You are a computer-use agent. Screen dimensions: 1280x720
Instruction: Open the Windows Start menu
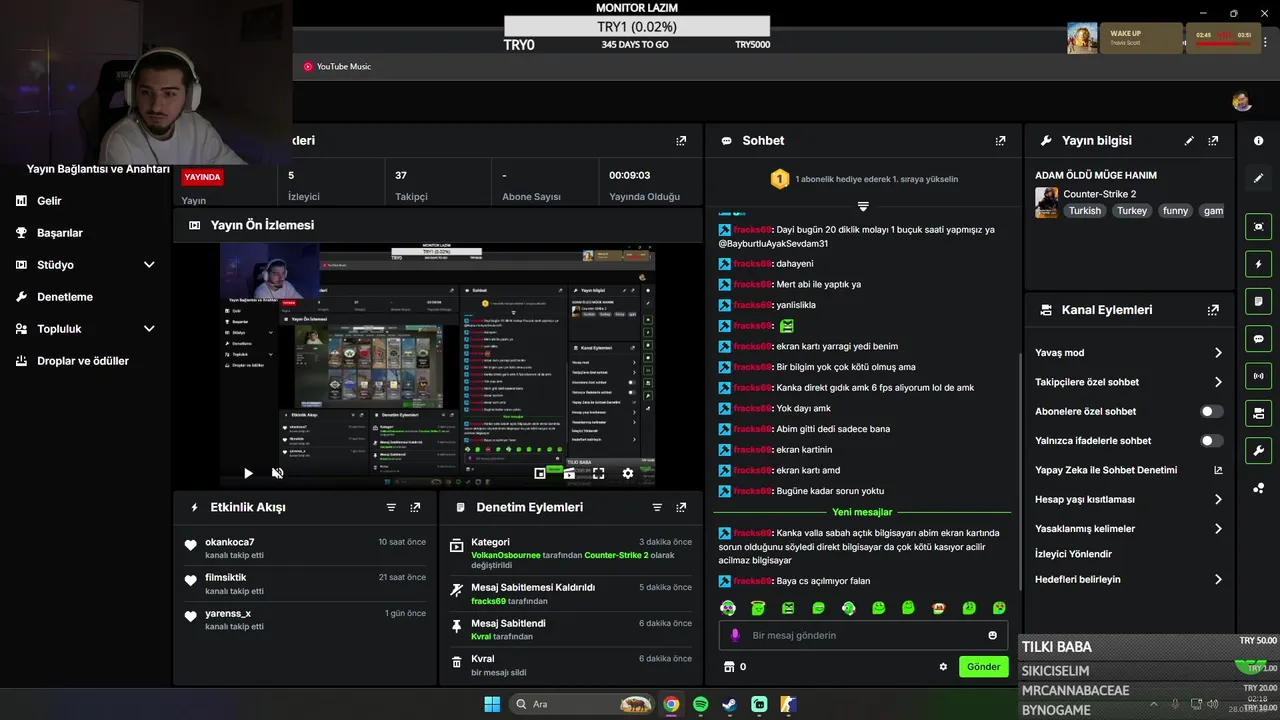point(492,704)
